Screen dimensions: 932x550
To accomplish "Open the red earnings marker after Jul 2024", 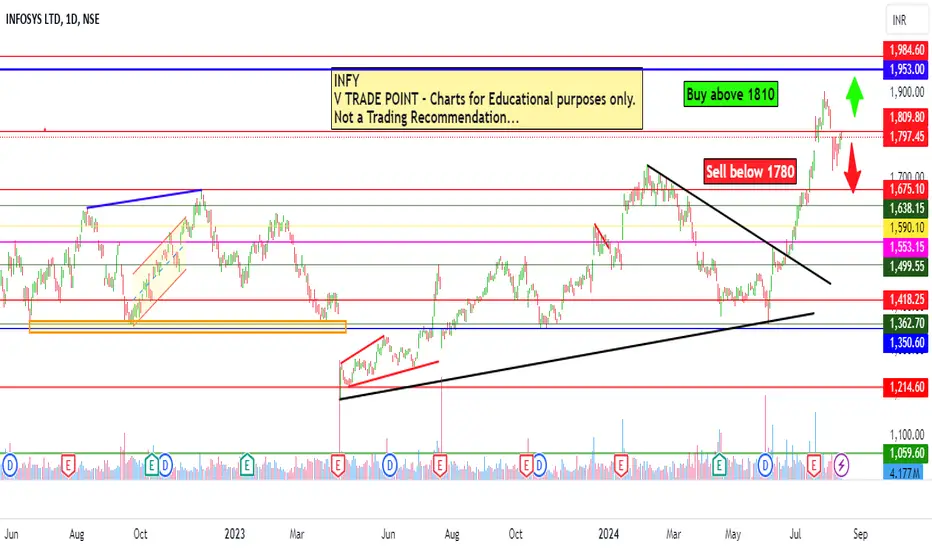I will click(813, 465).
